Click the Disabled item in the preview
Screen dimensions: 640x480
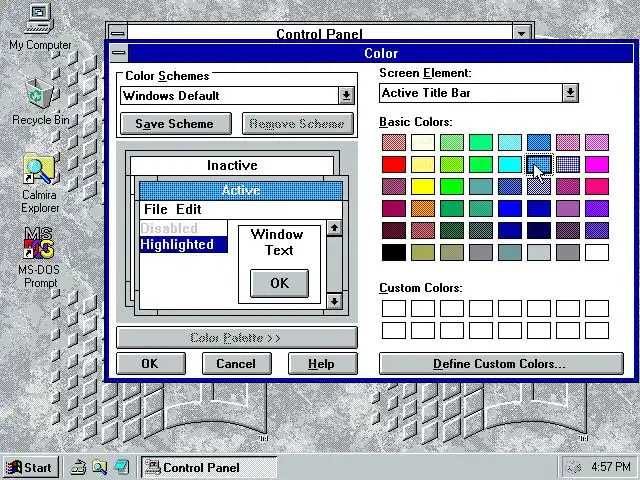pos(183,228)
